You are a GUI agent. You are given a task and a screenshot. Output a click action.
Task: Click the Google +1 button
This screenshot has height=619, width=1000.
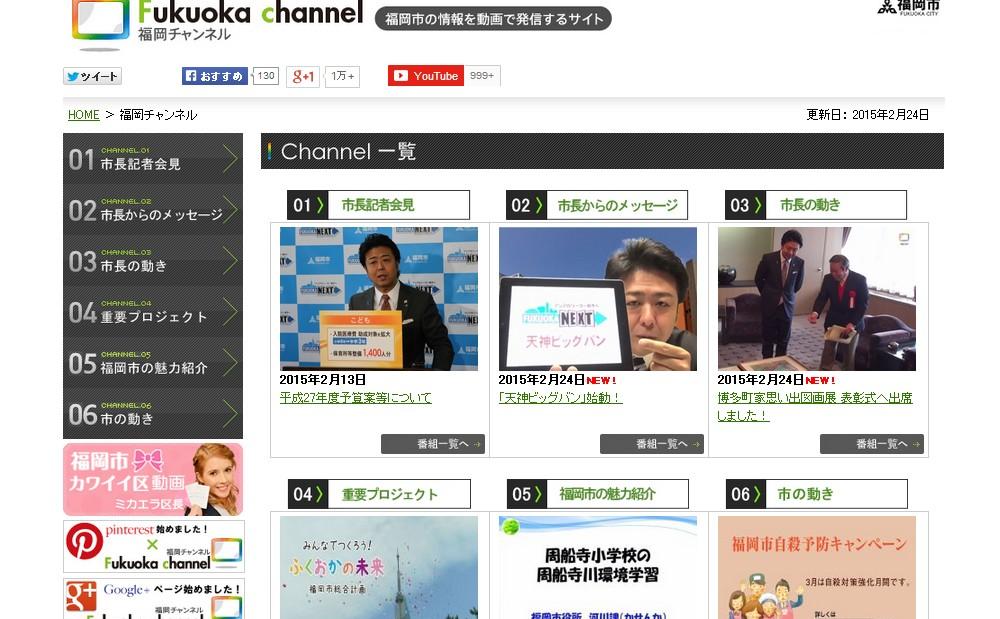coord(303,77)
